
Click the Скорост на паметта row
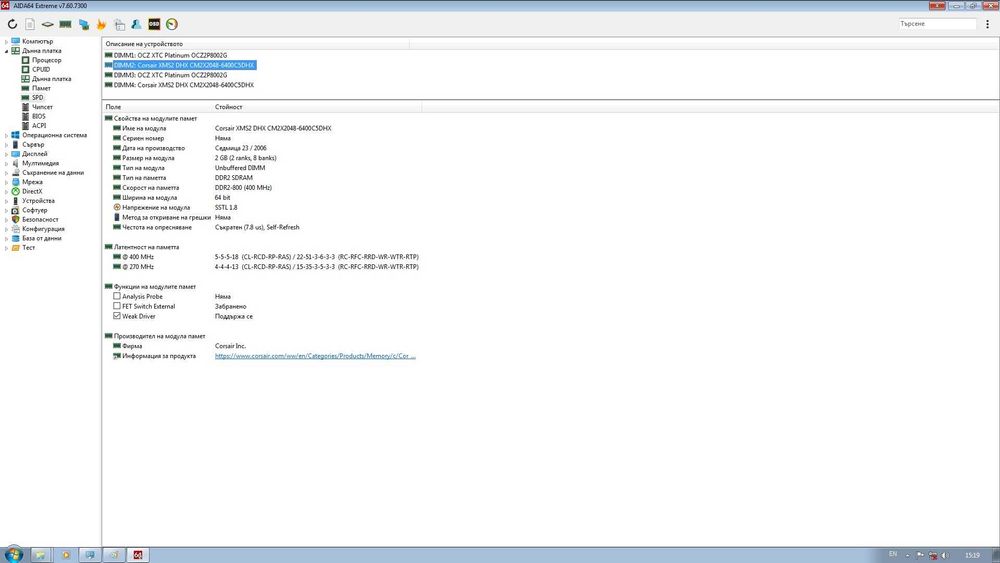coord(261,187)
